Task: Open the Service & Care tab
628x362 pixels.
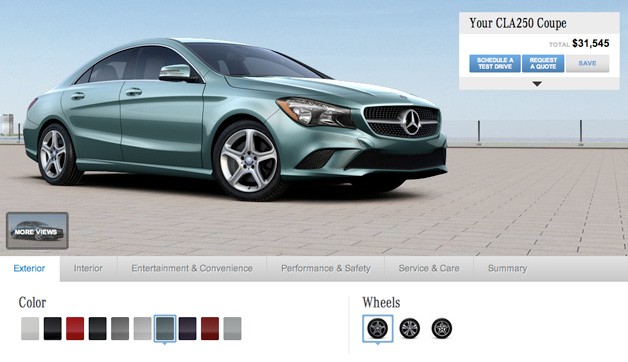Action: click(429, 268)
